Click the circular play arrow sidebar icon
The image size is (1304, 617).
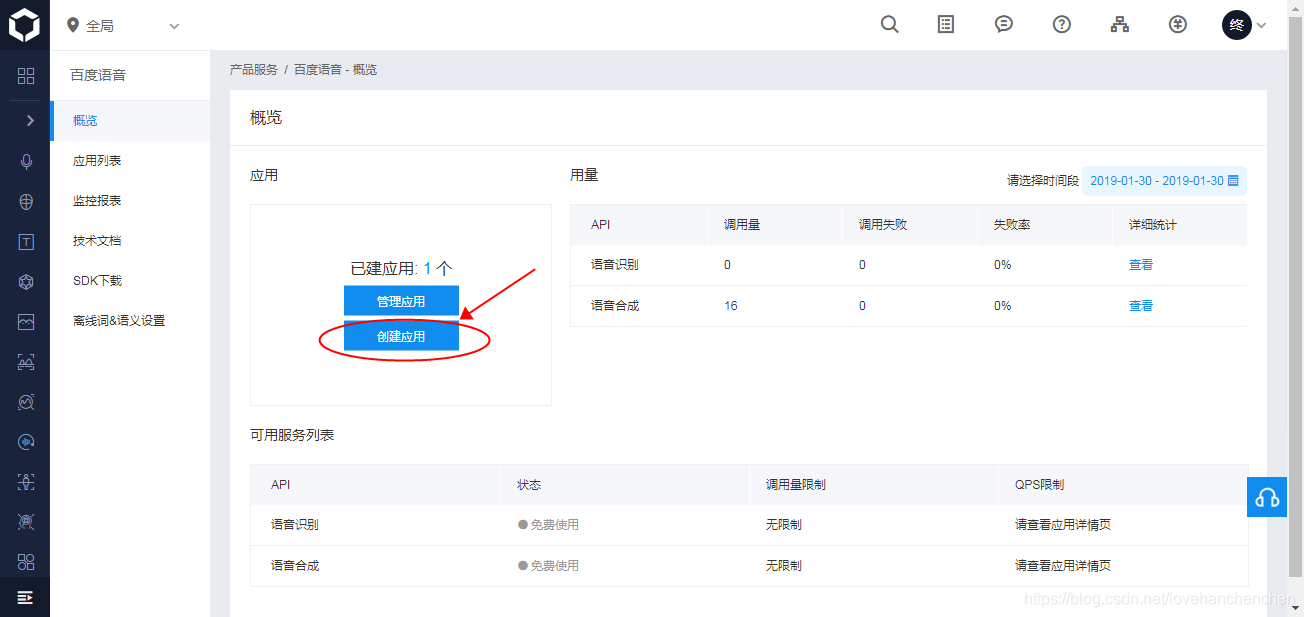click(26, 441)
